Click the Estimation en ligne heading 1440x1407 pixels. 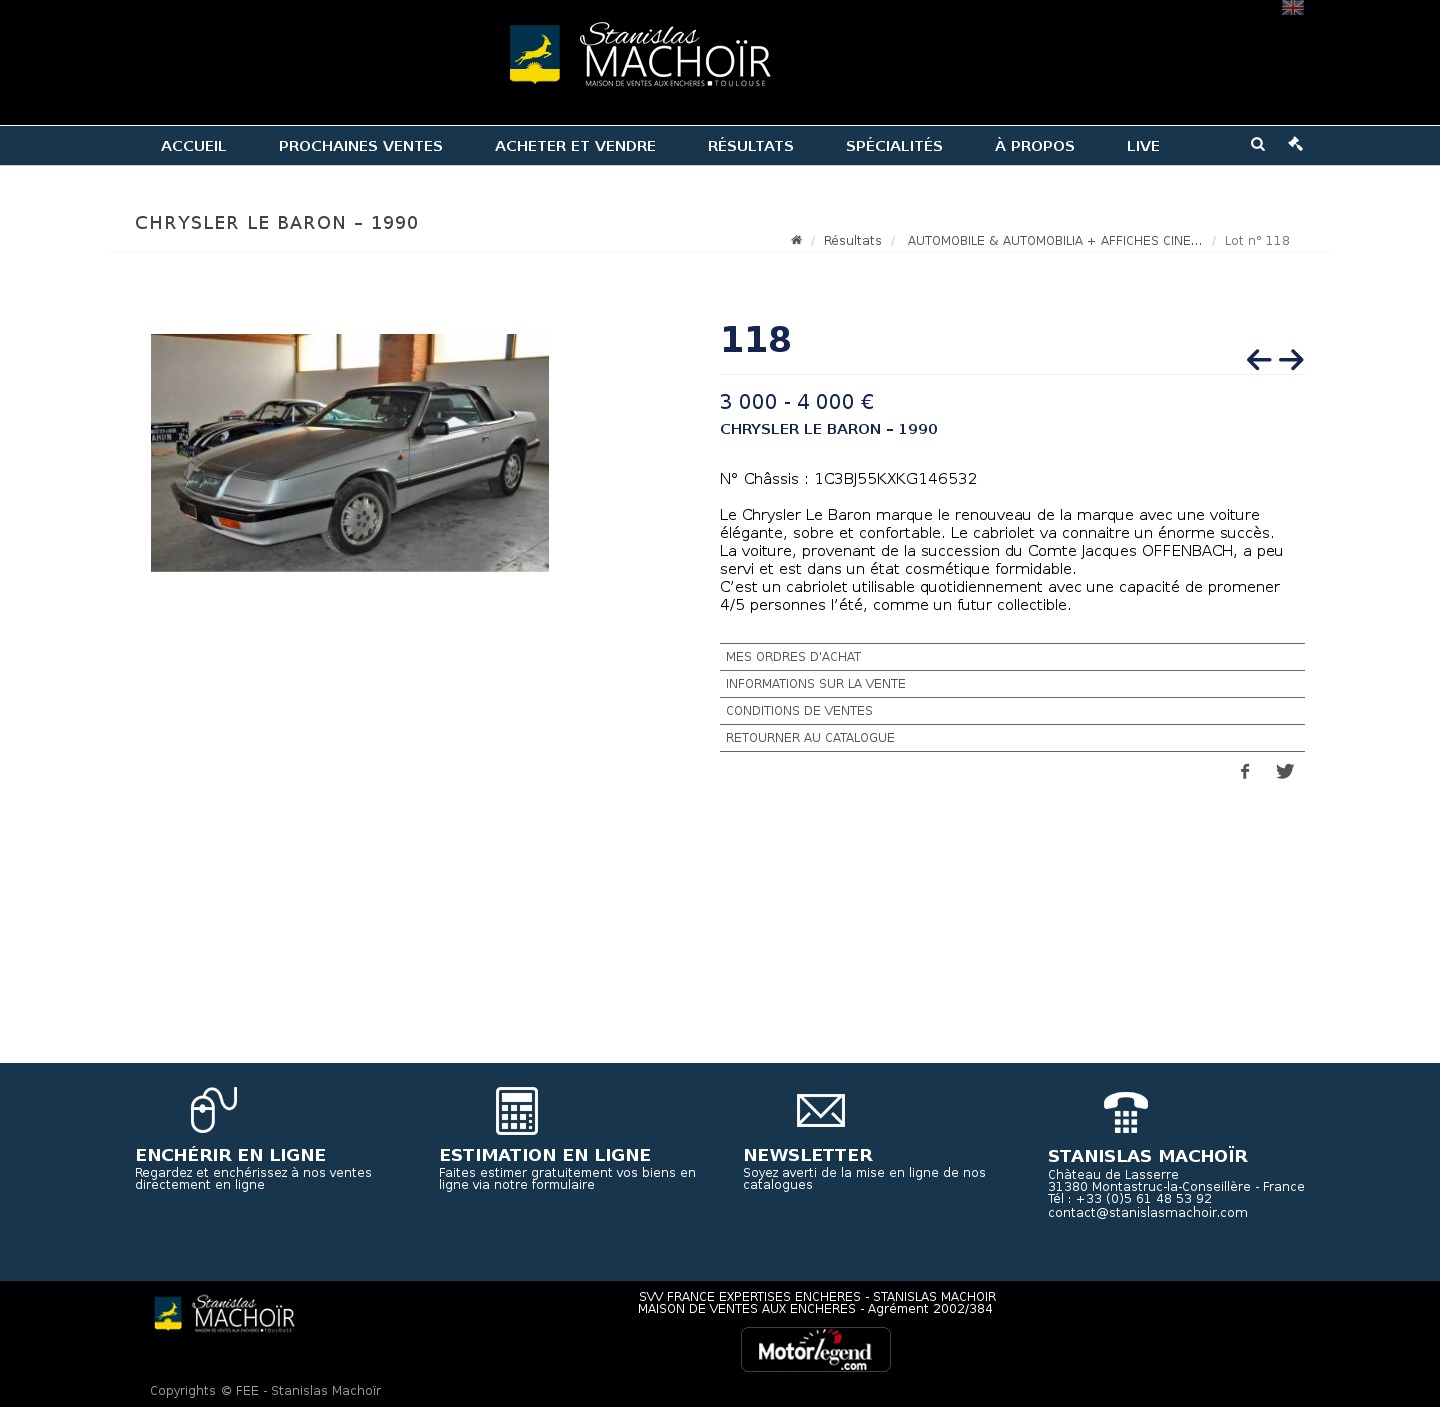[545, 1155]
